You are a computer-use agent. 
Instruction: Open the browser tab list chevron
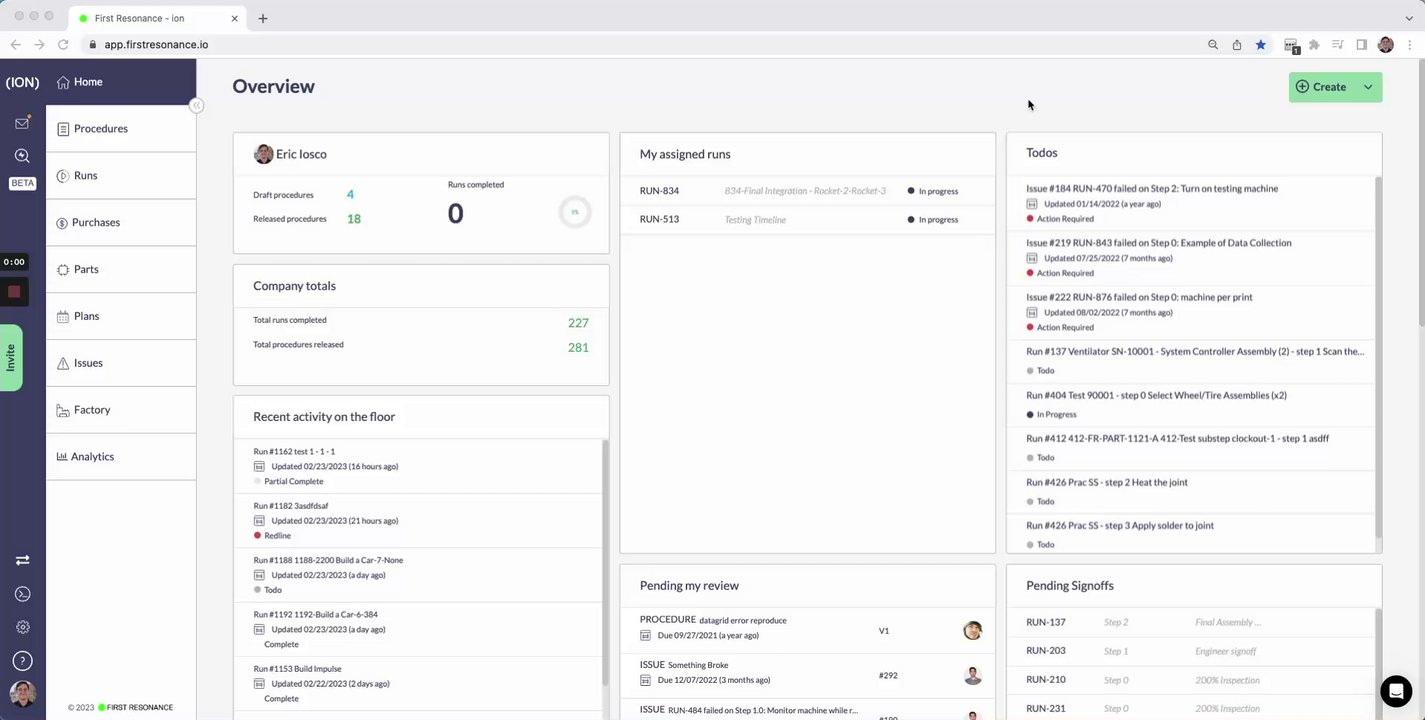click(1409, 17)
